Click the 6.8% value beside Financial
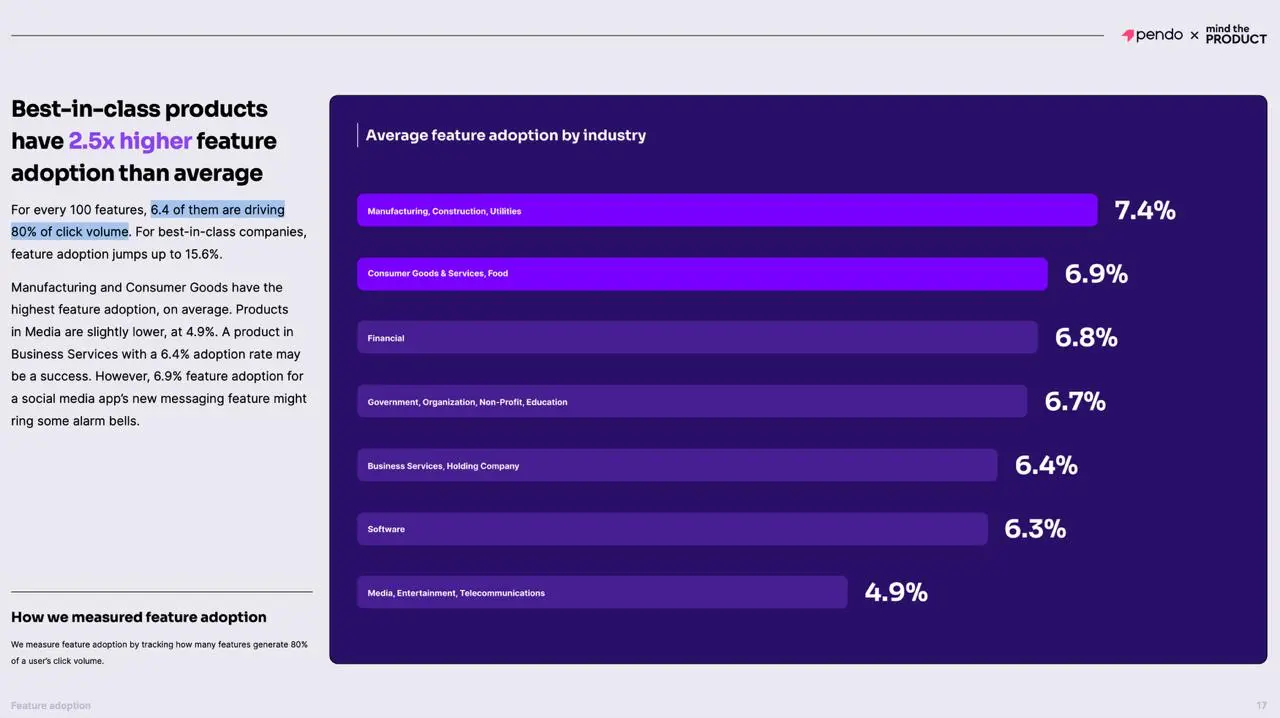Image resolution: width=1280 pixels, height=718 pixels. 1086,338
